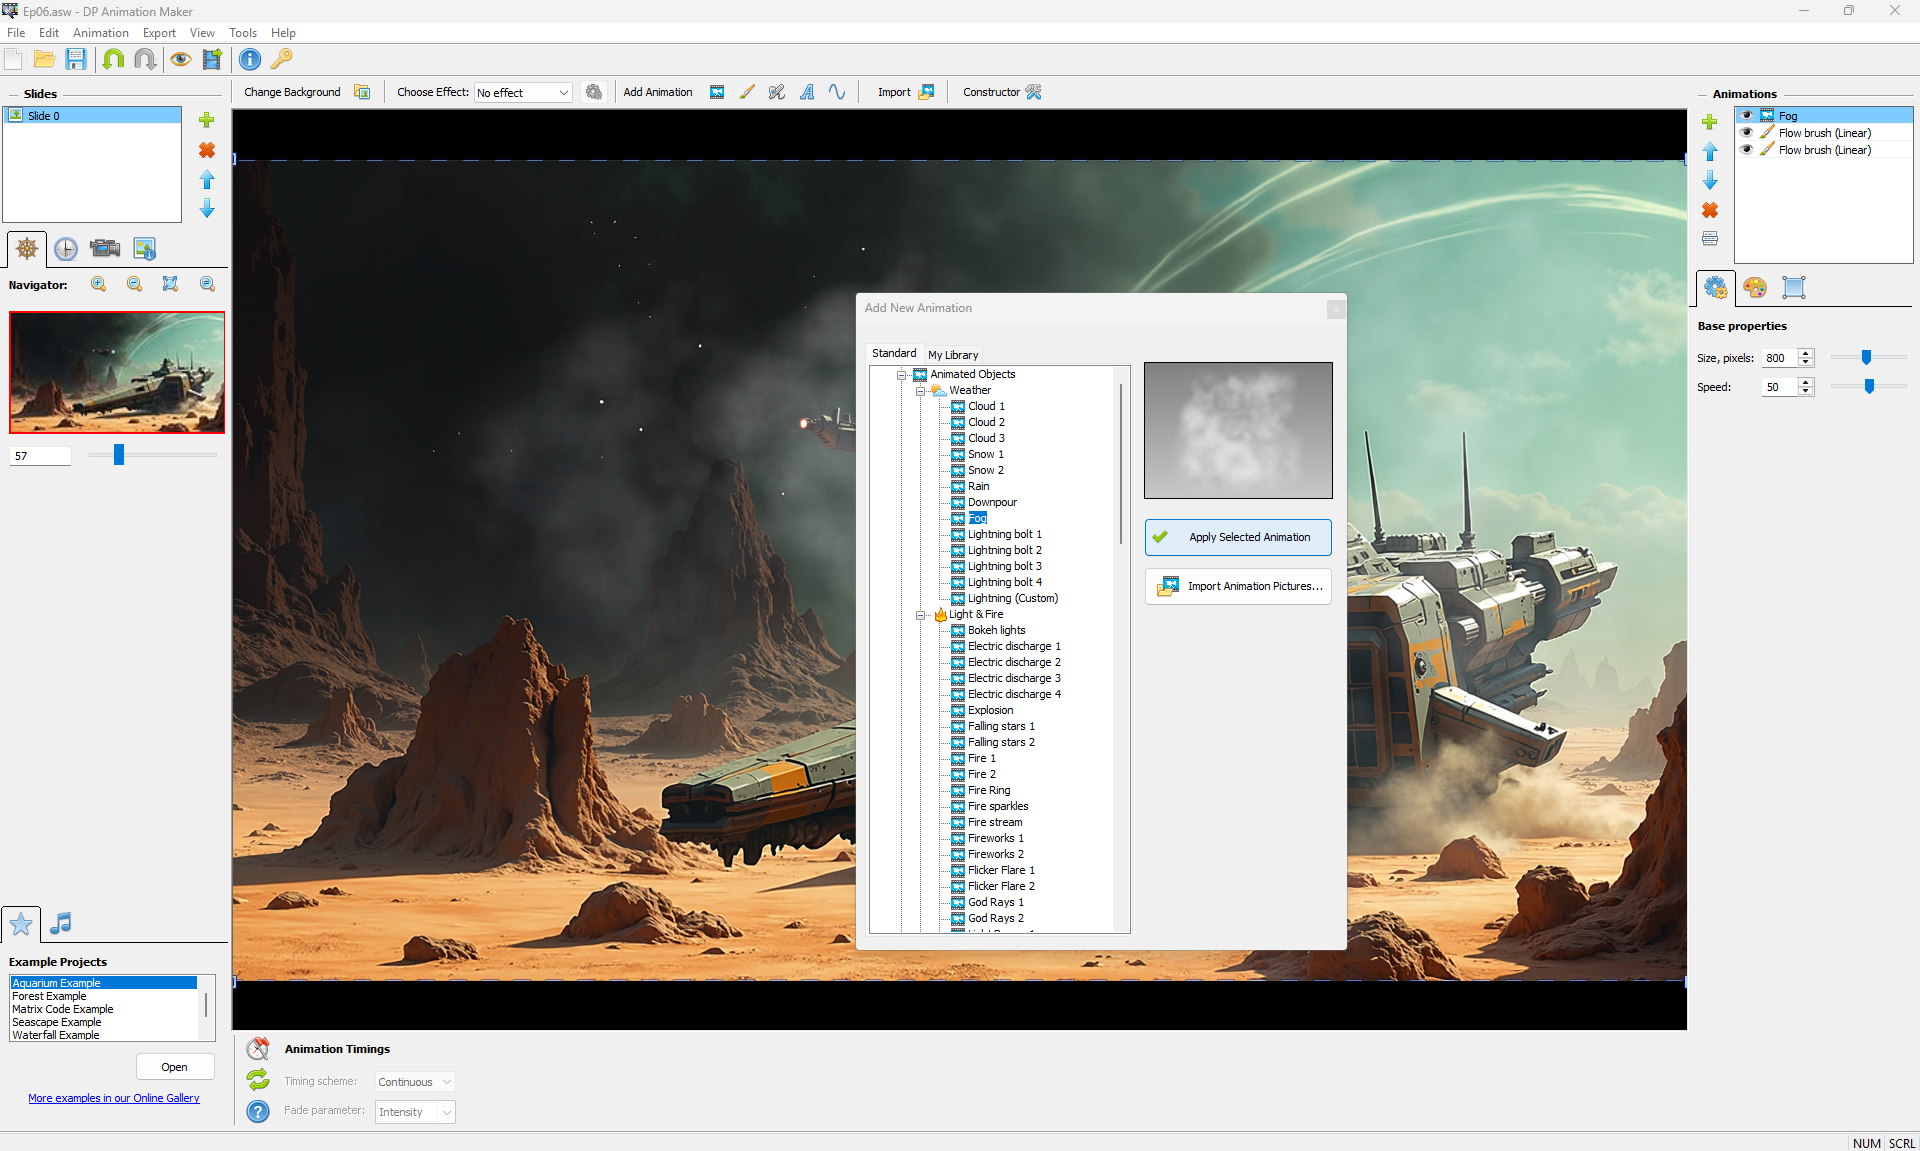The height and width of the screenshot is (1151, 1920).
Task: Open the music note tab
Action: (60, 923)
